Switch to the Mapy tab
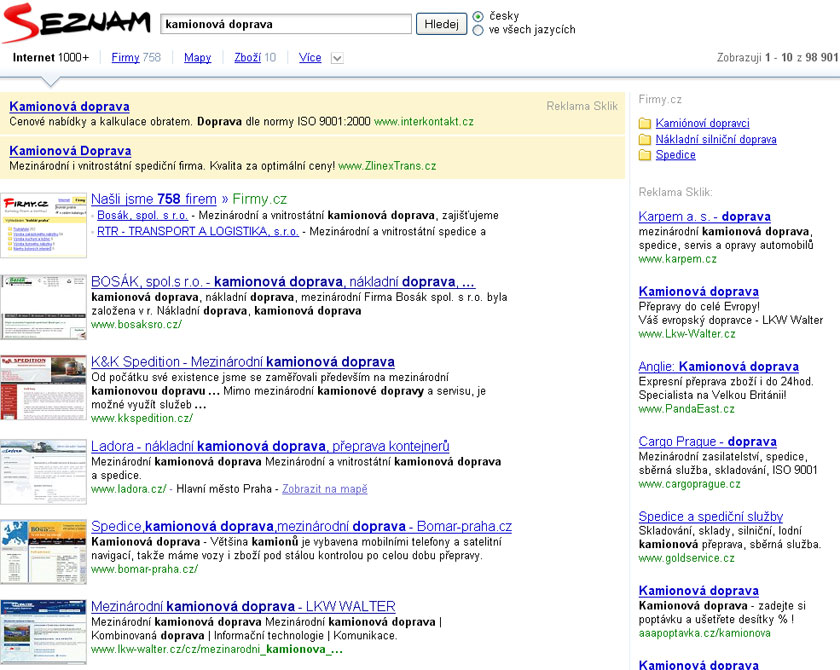The height and width of the screenshot is (670, 840). pos(198,57)
